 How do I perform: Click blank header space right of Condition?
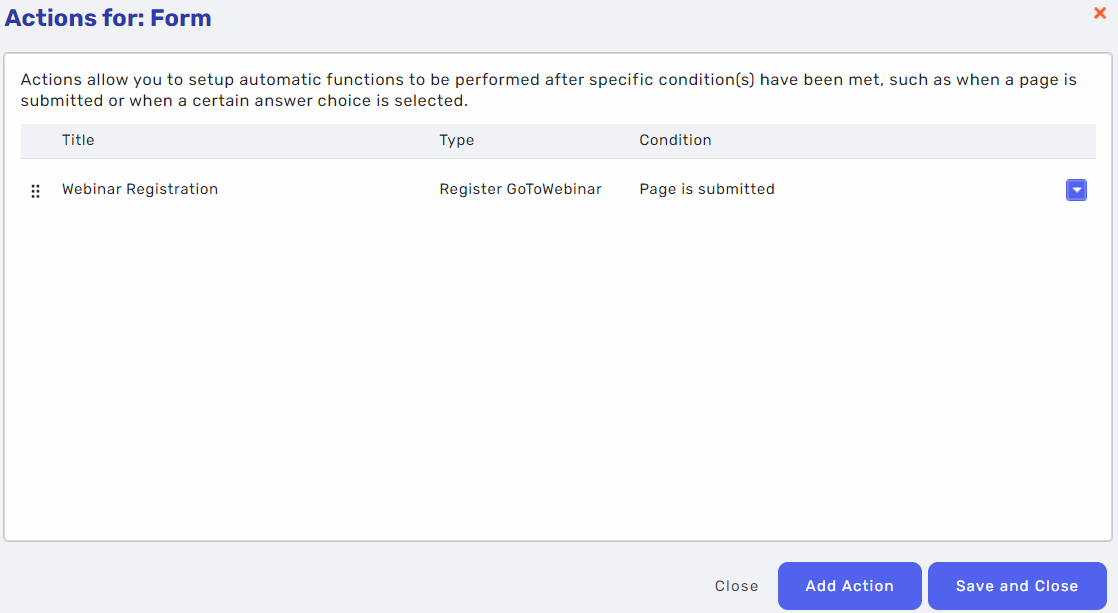[903, 140]
